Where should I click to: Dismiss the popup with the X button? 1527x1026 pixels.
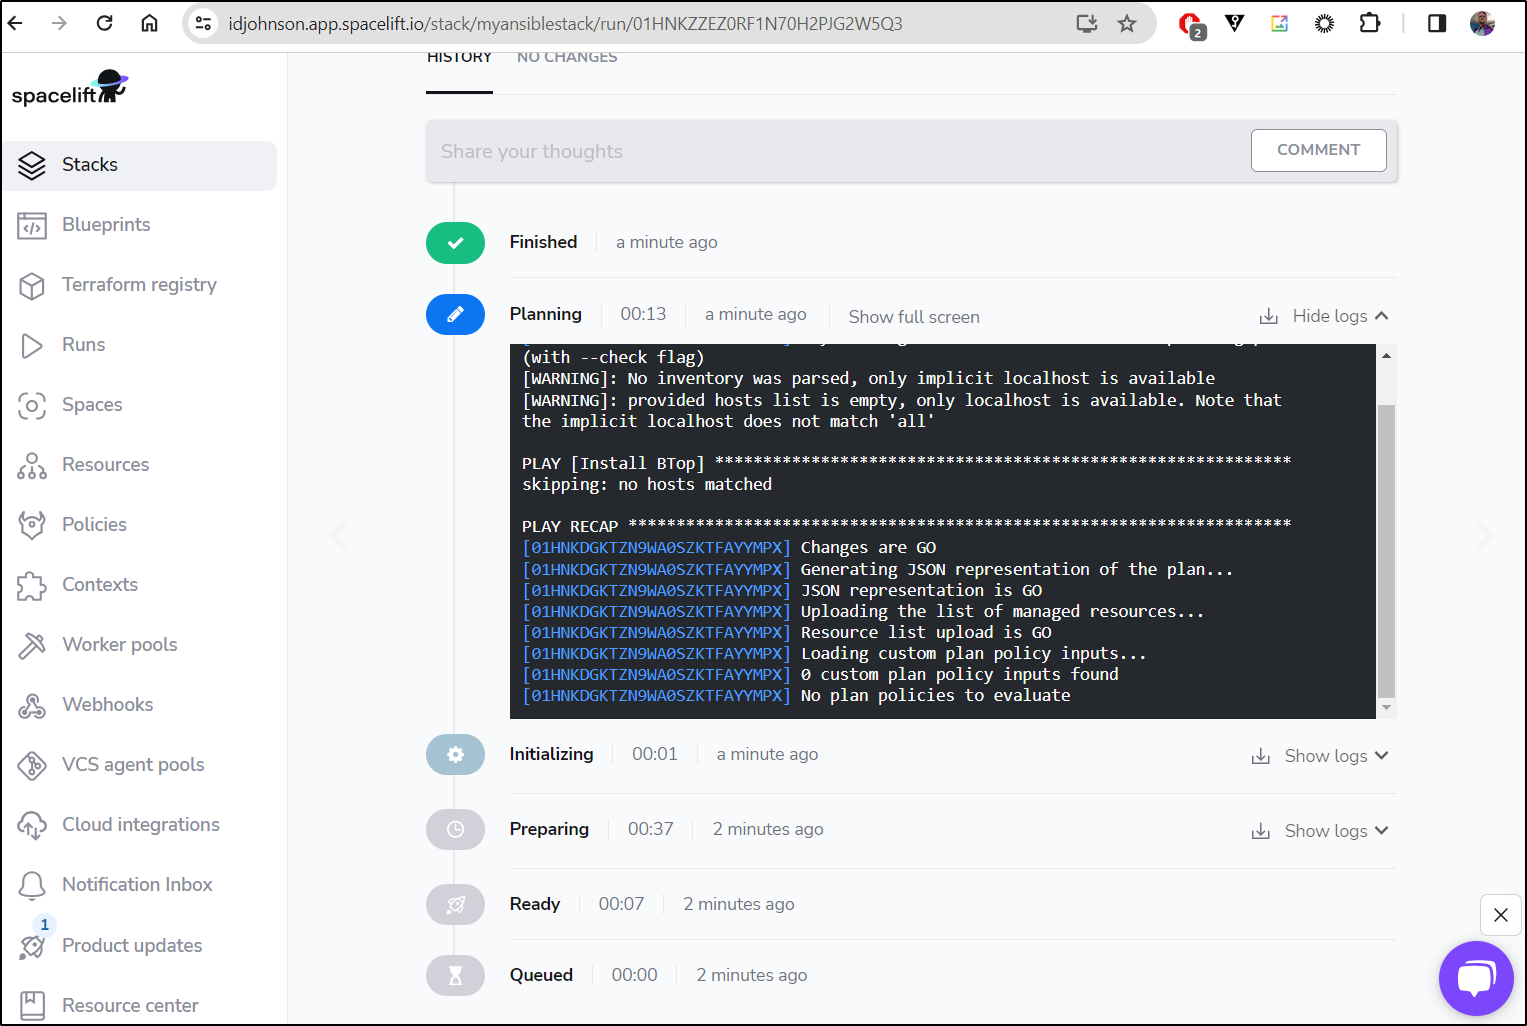tap(1500, 915)
